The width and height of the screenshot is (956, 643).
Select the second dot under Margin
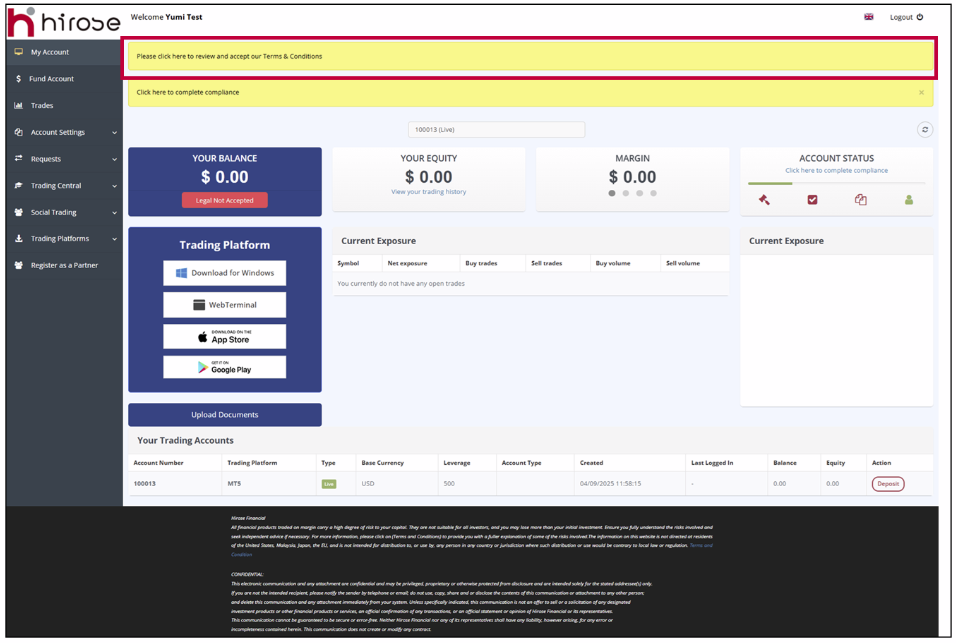[x=626, y=194]
